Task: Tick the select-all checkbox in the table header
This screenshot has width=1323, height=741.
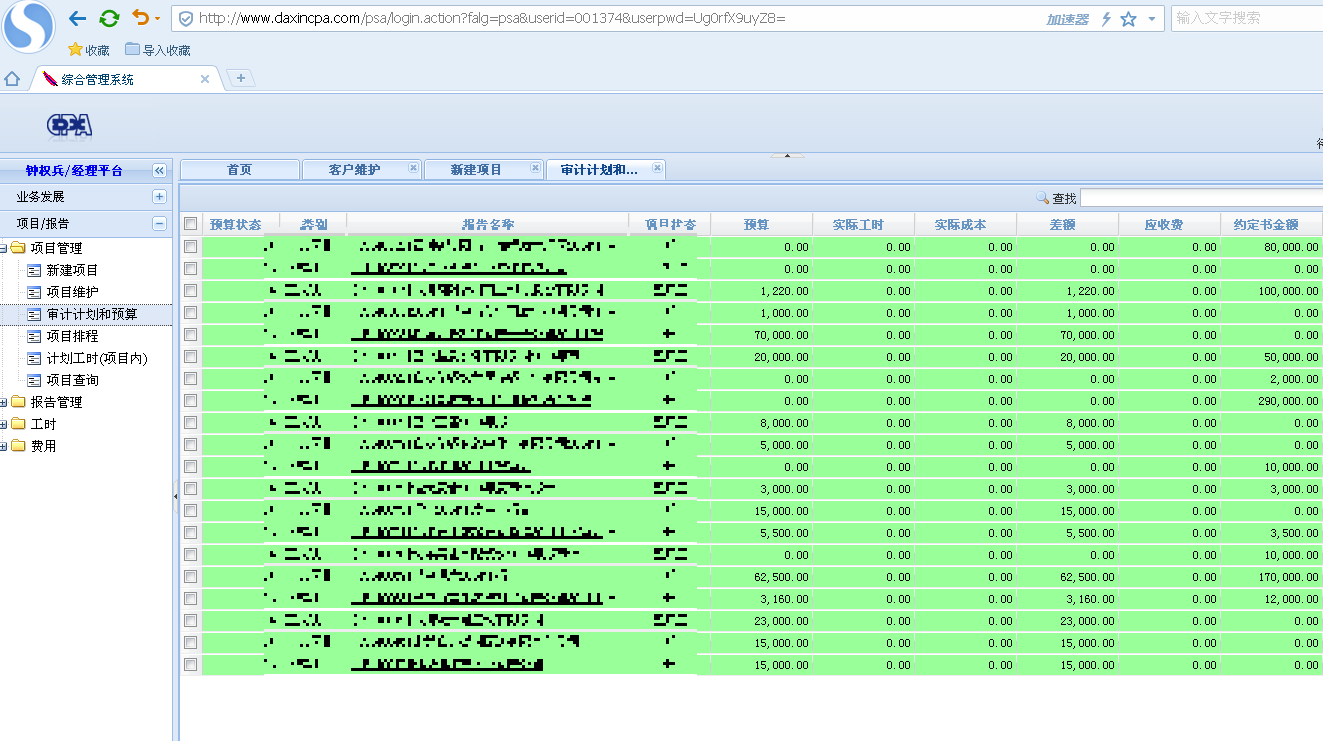Action: [x=191, y=224]
